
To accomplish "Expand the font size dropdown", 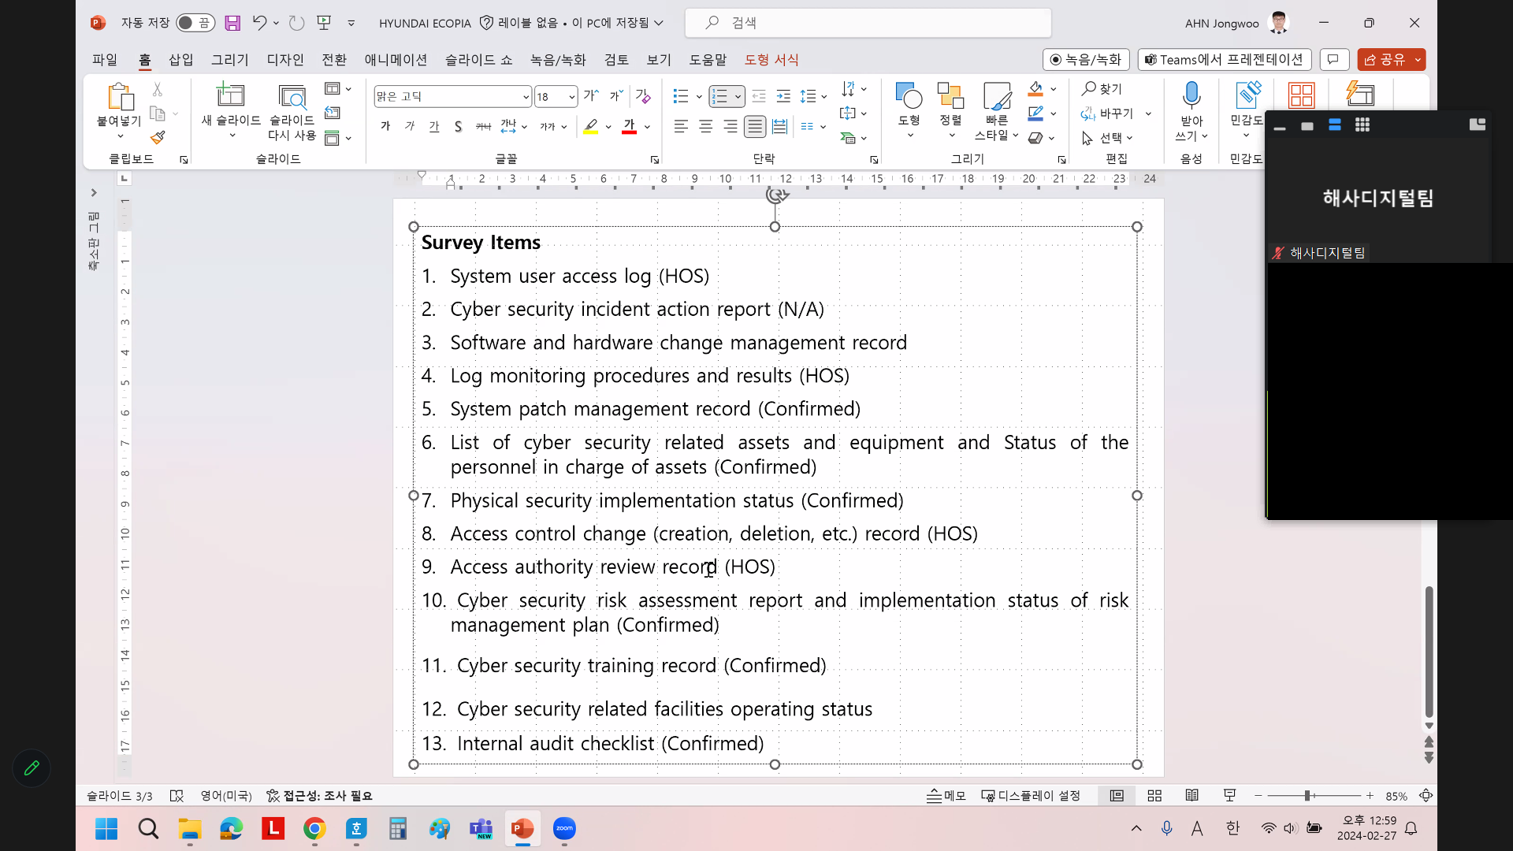I will click(571, 97).
